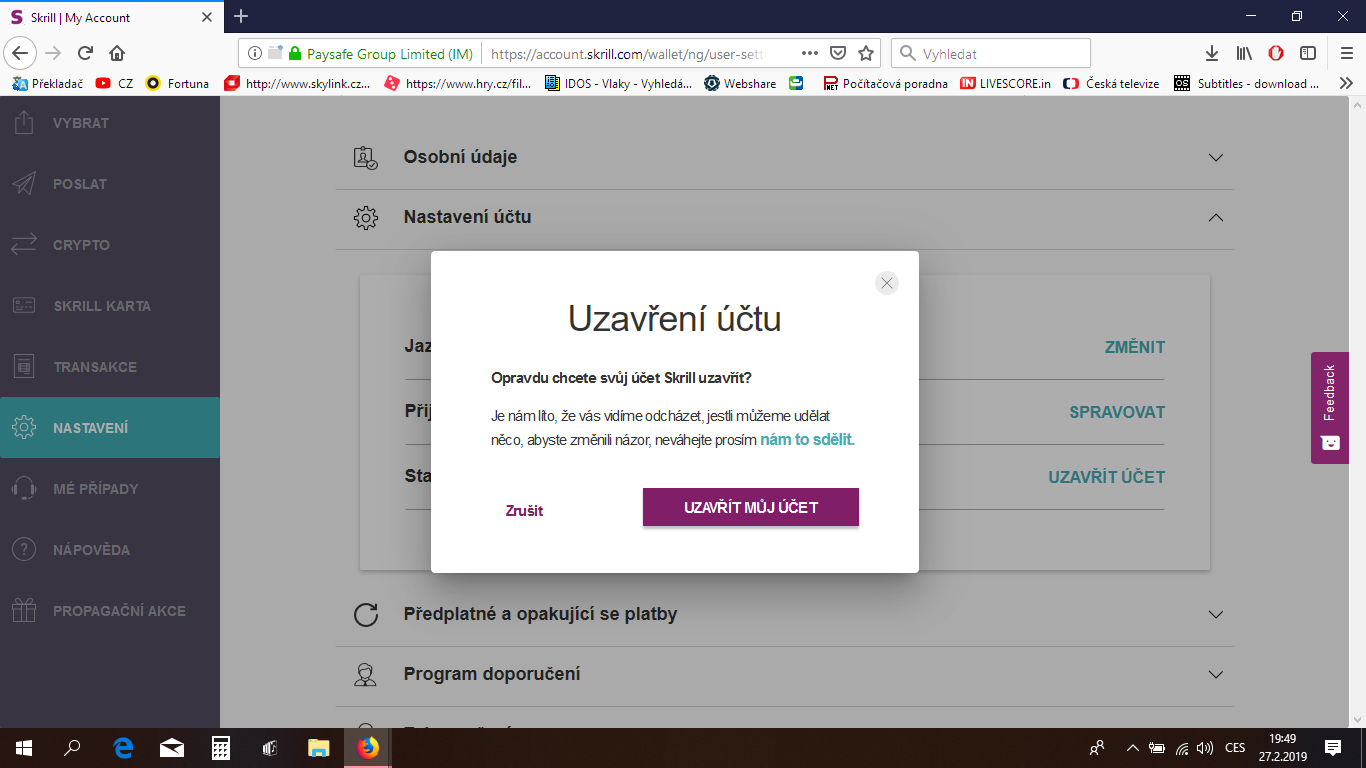Click the browser home icon
Screen dimensions: 1366x768
coord(117,53)
